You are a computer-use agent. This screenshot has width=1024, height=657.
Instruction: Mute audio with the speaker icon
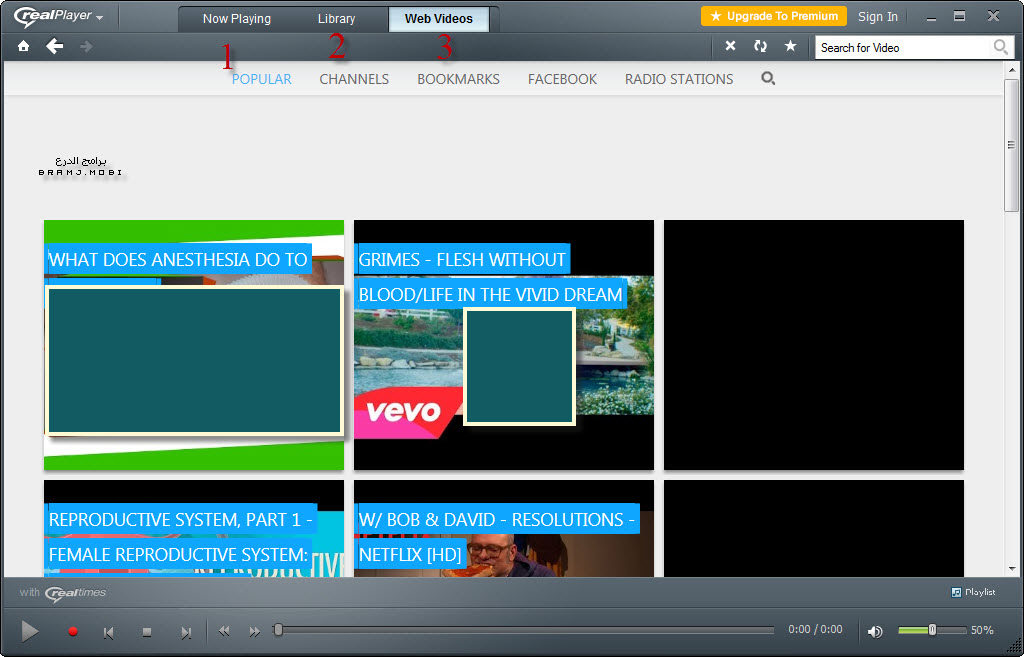[x=875, y=631]
